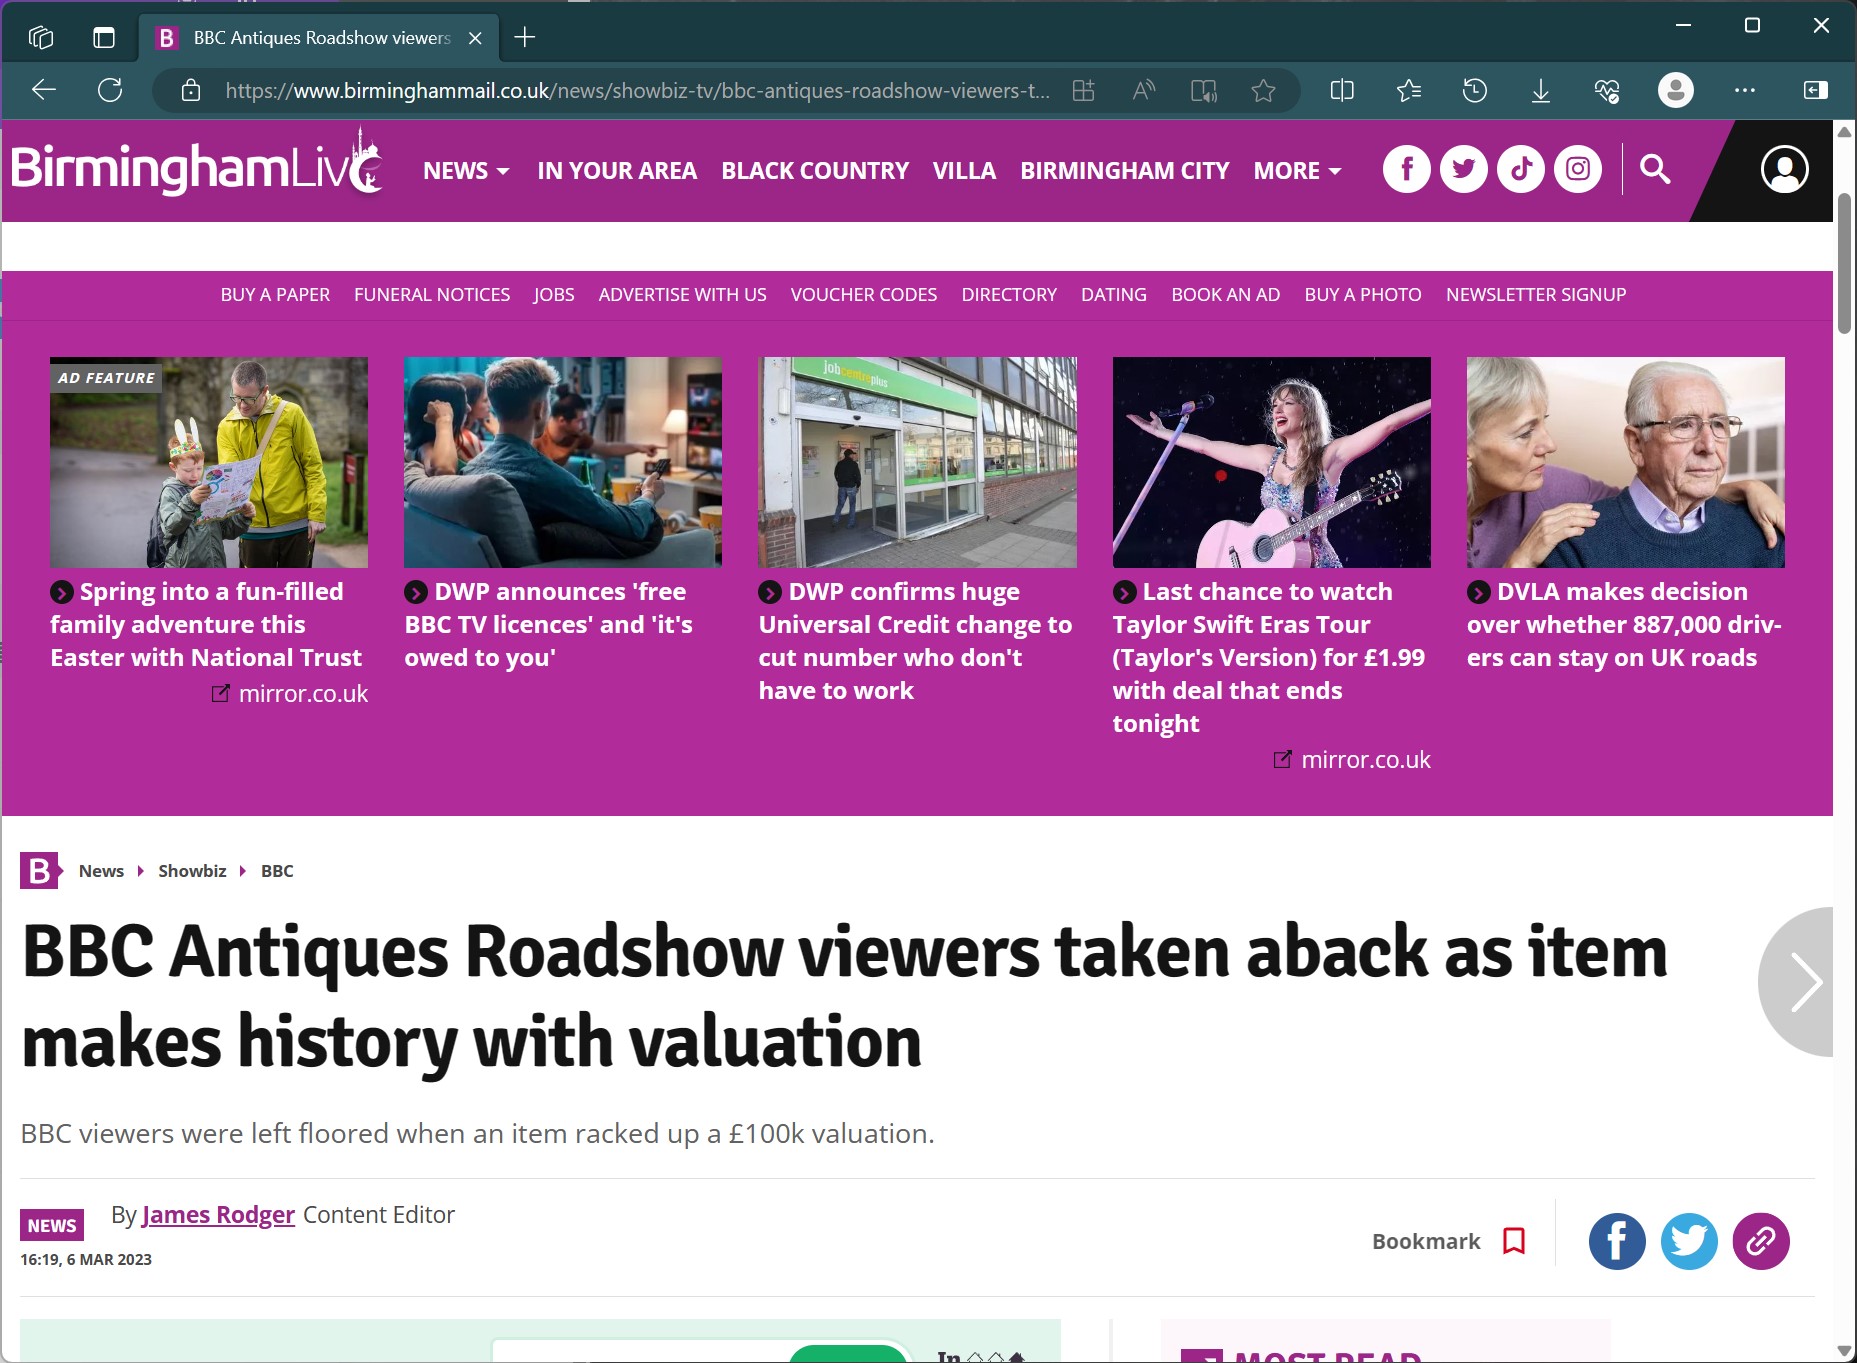This screenshot has height=1363, width=1857.
Task: Click ADVERTISE WITH US link
Action: coord(682,295)
